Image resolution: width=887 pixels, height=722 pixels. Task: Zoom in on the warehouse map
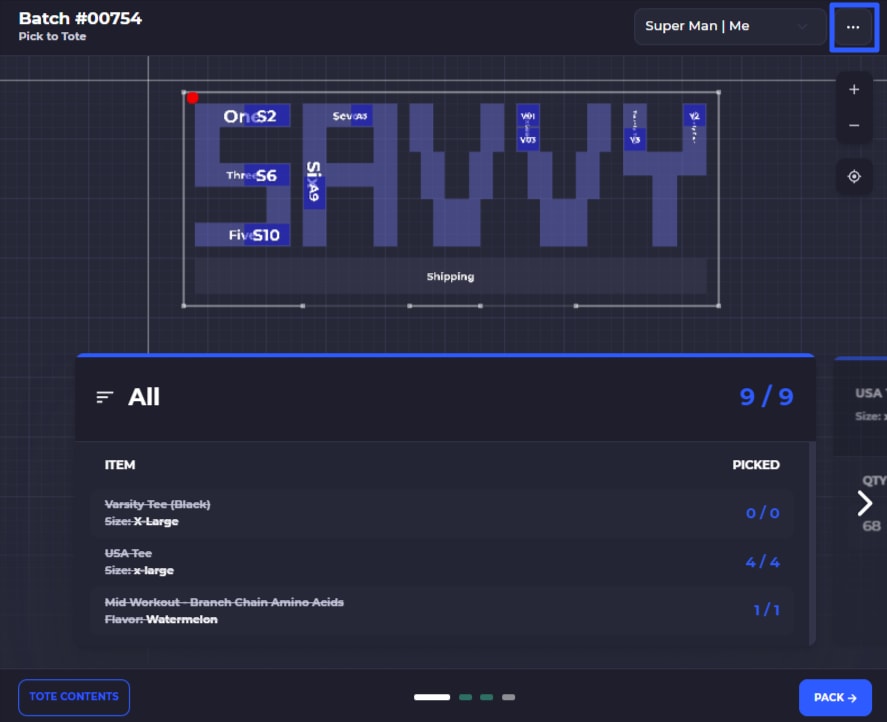click(854, 89)
